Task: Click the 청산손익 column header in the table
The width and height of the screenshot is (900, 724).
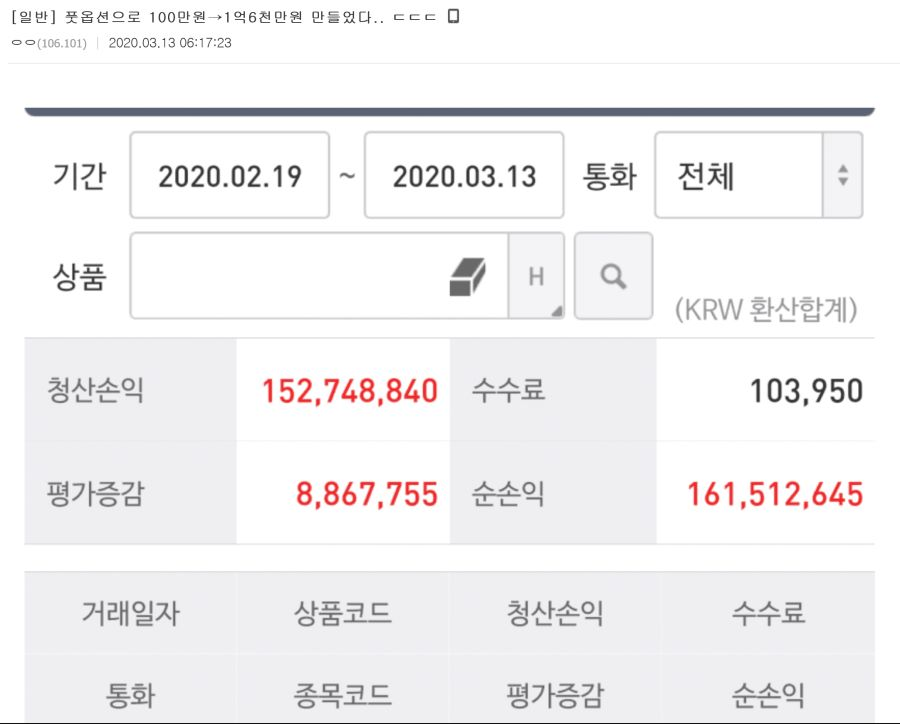Action: pyautogui.click(x=555, y=613)
